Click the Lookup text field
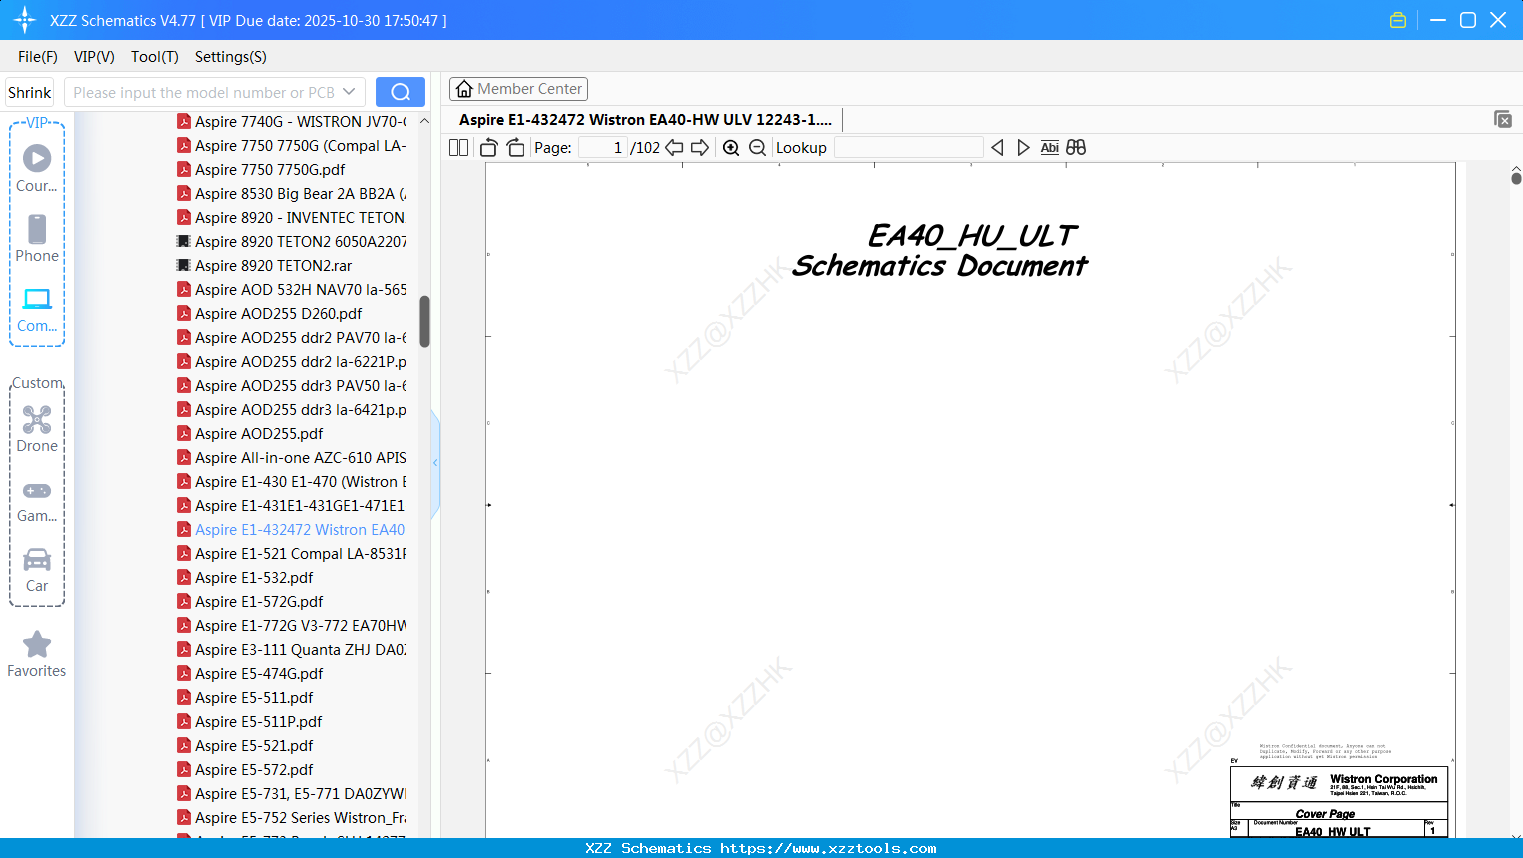The width and height of the screenshot is (1523, 858). [x=908, y=148]
